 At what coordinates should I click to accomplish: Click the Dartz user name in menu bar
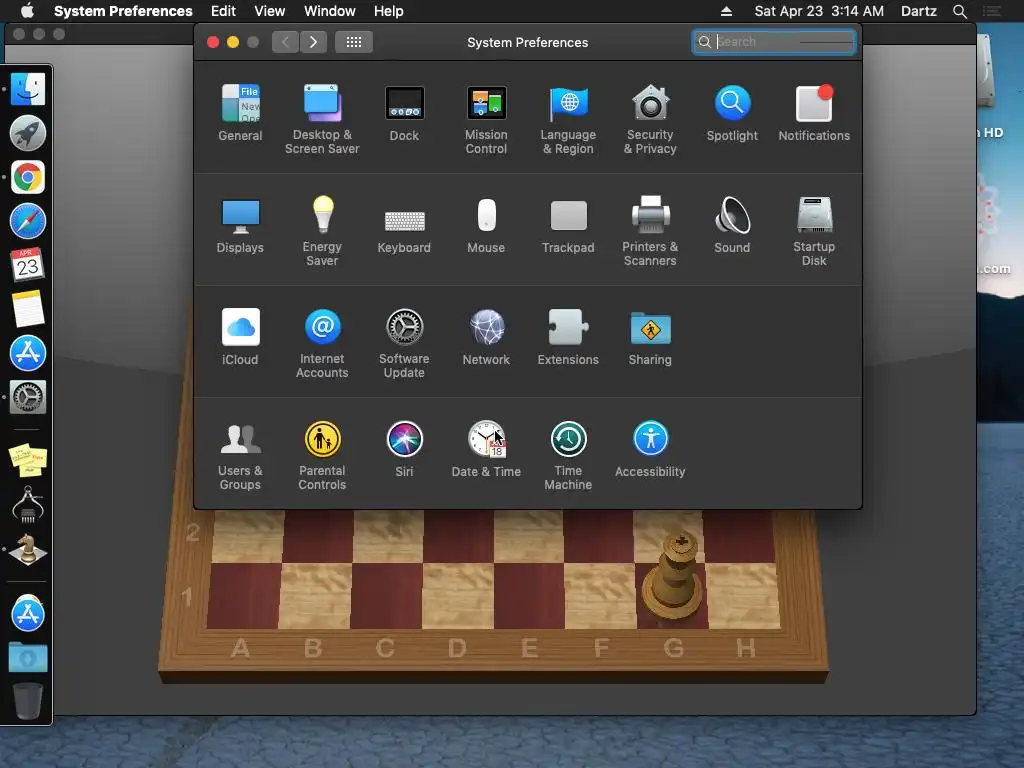point(918,11)
